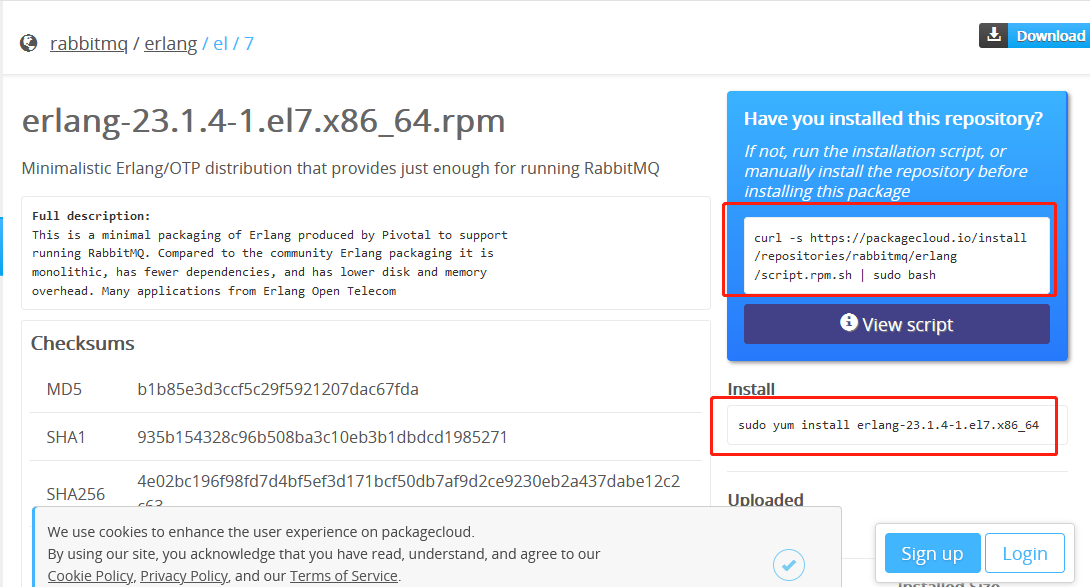Open the erlang breadcrumb link
The image size is (1090, 587).
[171, 43]
